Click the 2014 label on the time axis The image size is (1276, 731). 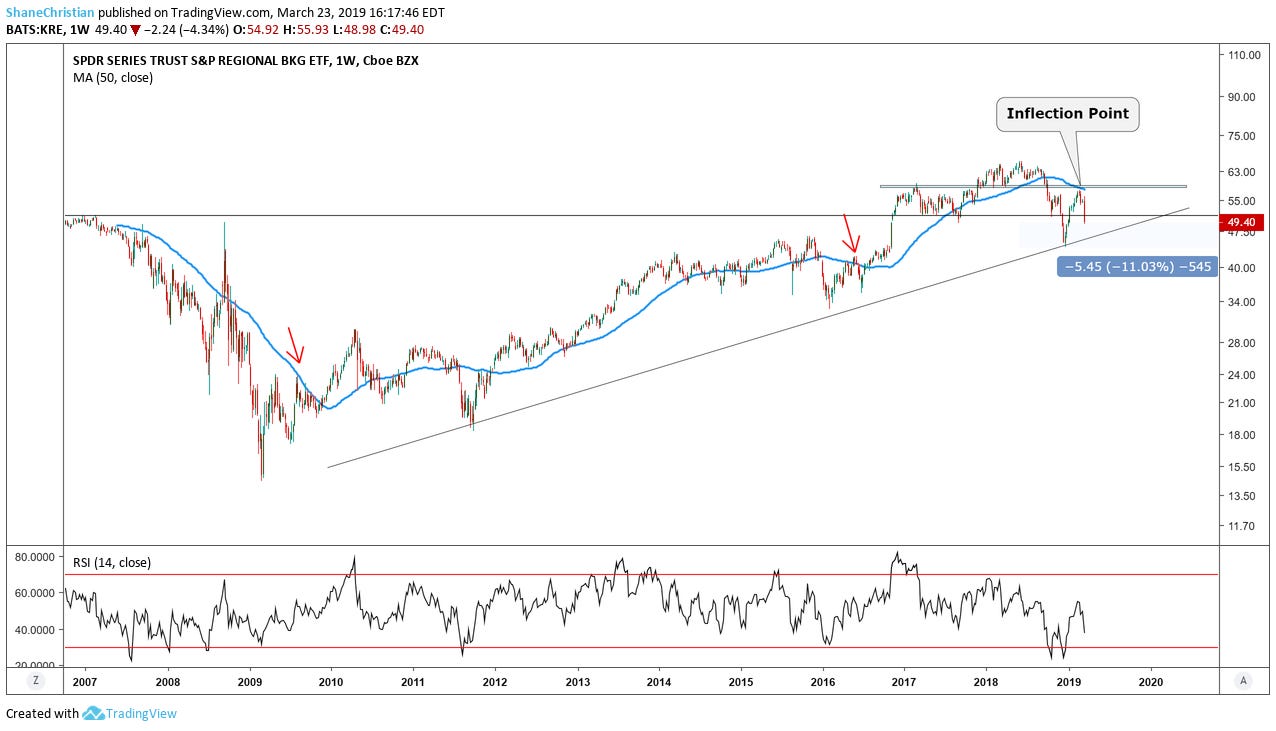[659, 680]
